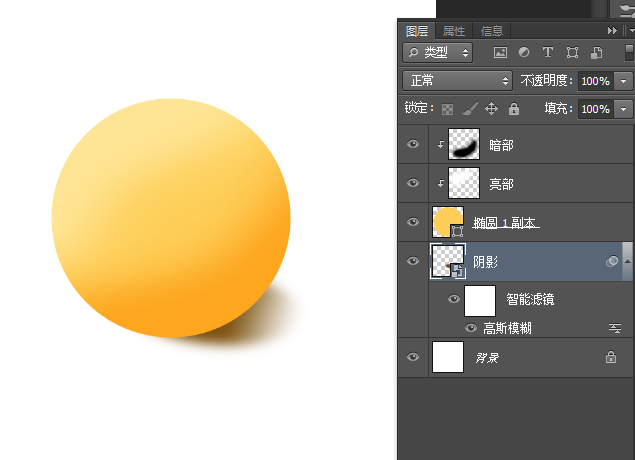Screen dimensions: 635x460
Task: Switch to the 信息 tab
Action: point(492,31)
